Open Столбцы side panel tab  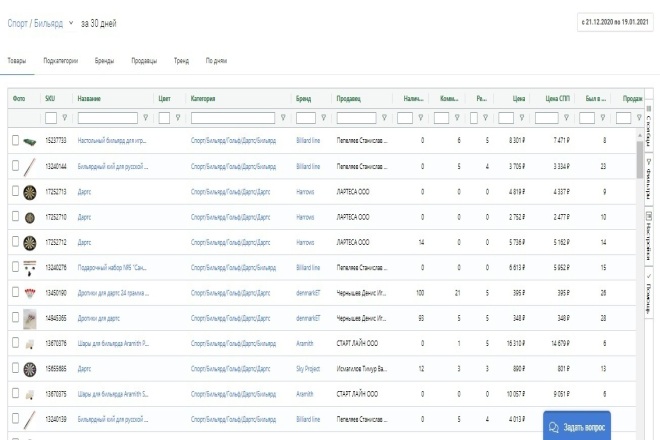pos(649,125)
